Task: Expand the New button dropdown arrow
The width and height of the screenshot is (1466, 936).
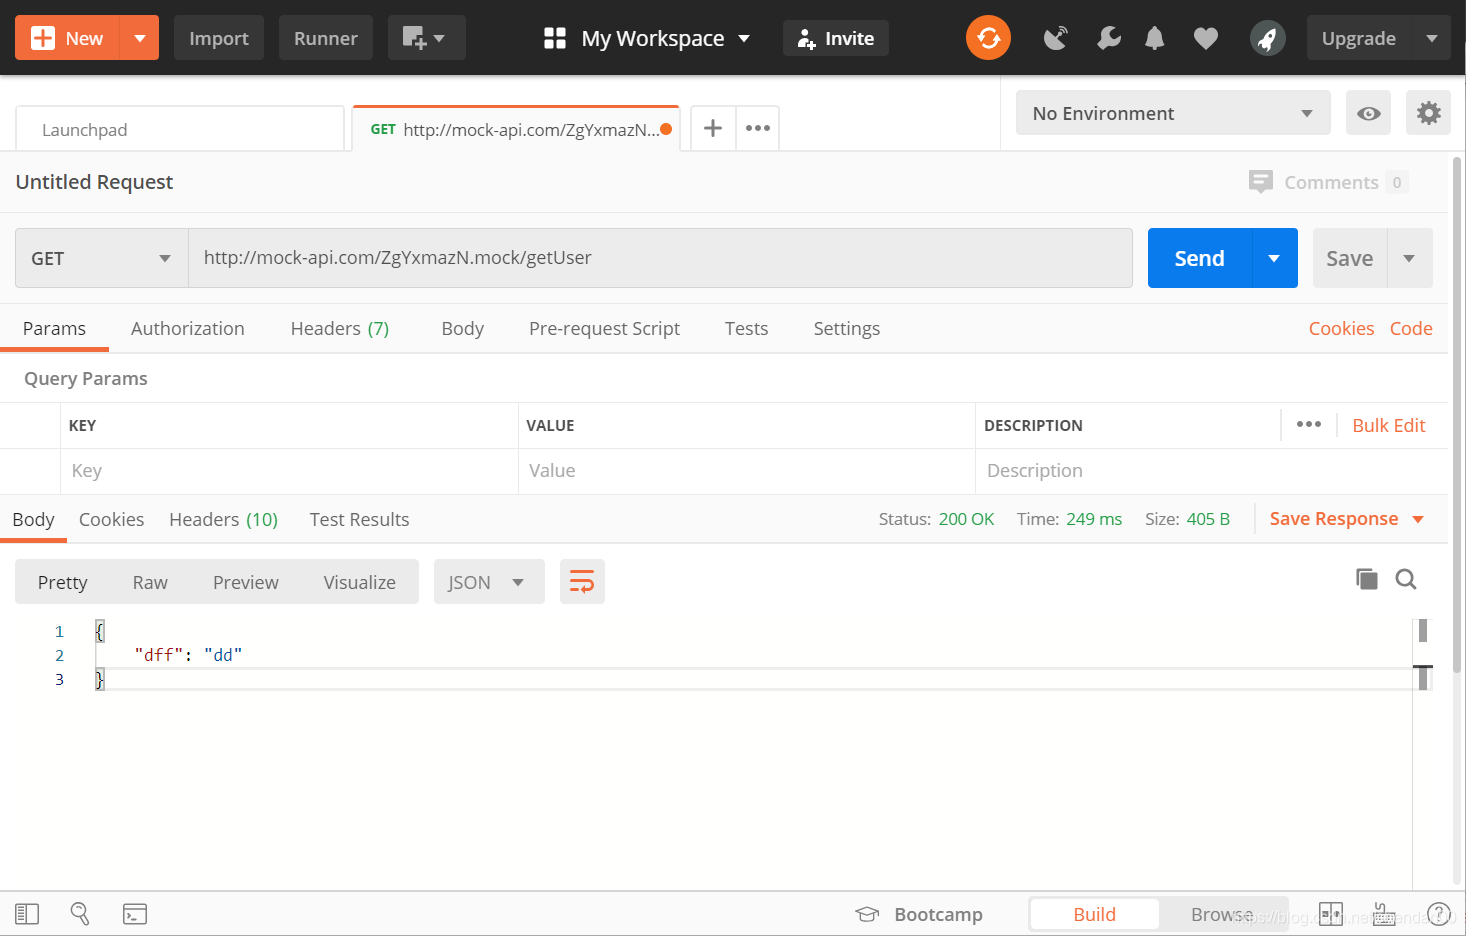Action: coord(139,38)
